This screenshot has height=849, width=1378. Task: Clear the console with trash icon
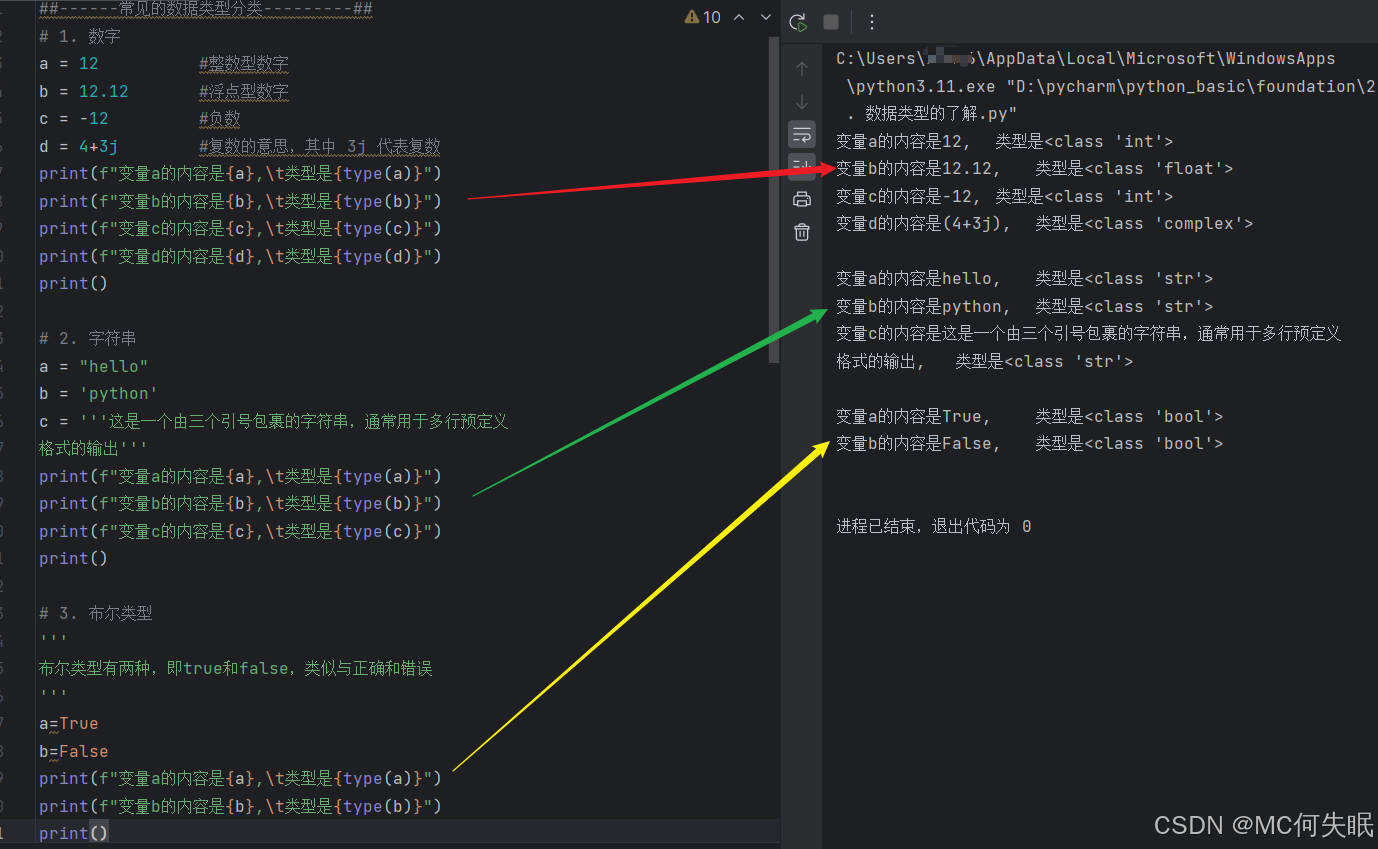[801, 232]
